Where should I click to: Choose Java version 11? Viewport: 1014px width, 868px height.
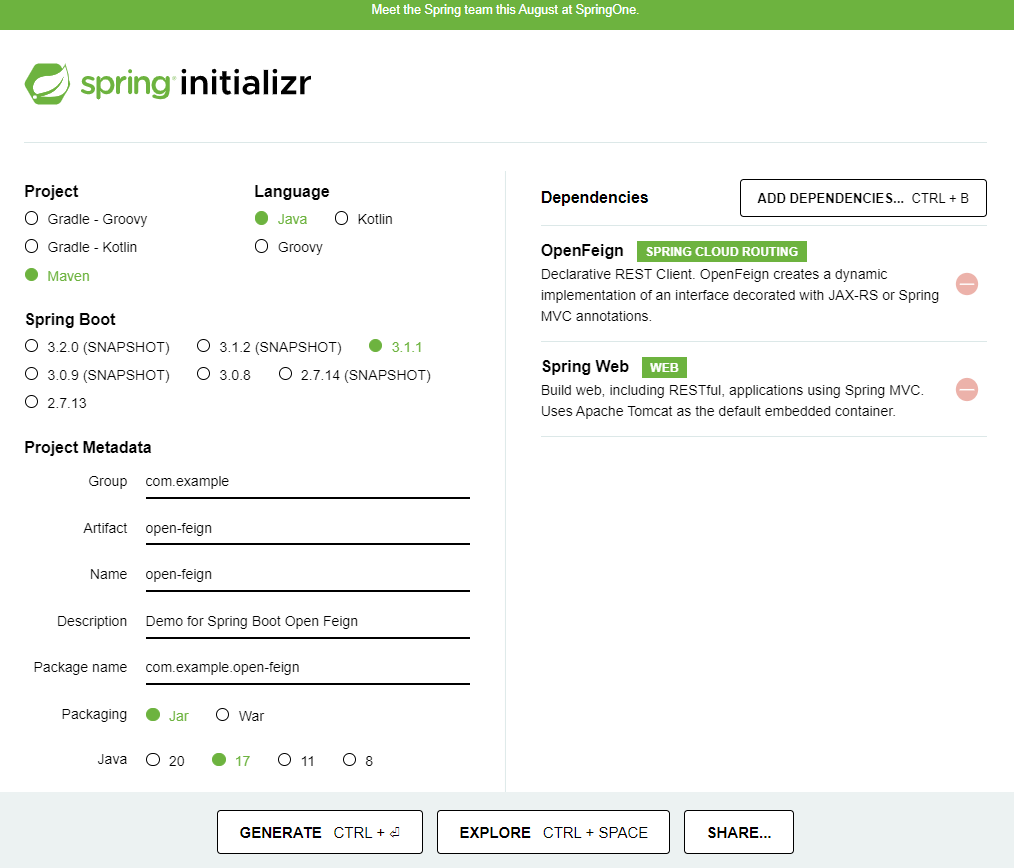pos(296,760)
